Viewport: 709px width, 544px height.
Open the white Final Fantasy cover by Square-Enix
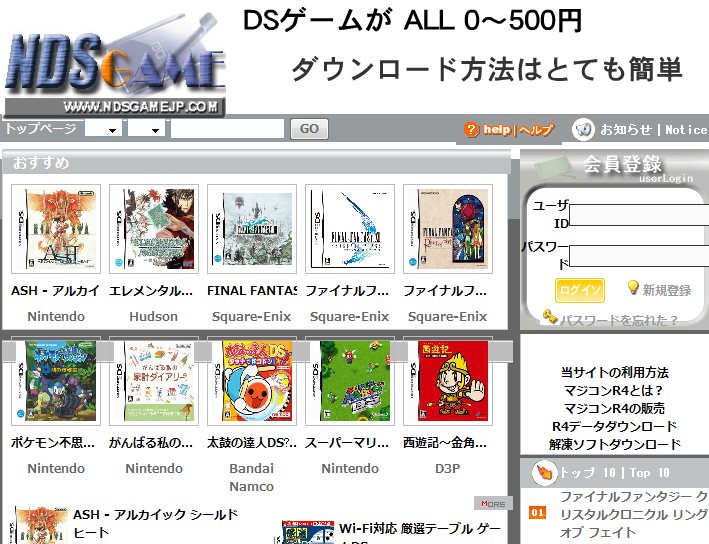pos(350,229)
